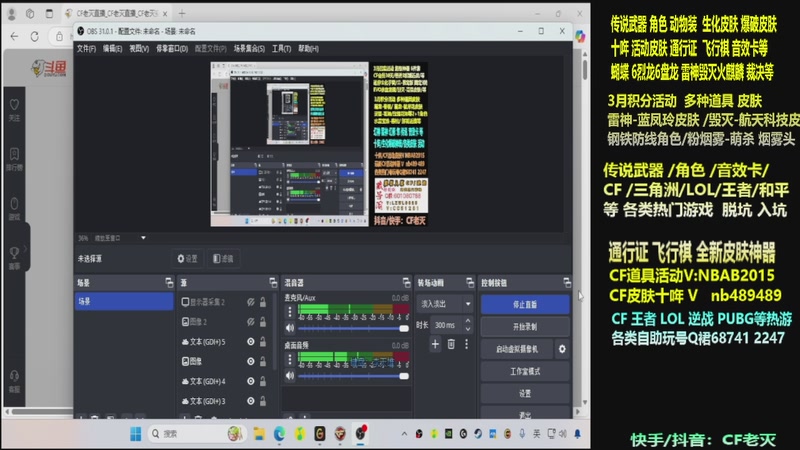Open the 文件(F) menu in OBS

tap(86, 48)
